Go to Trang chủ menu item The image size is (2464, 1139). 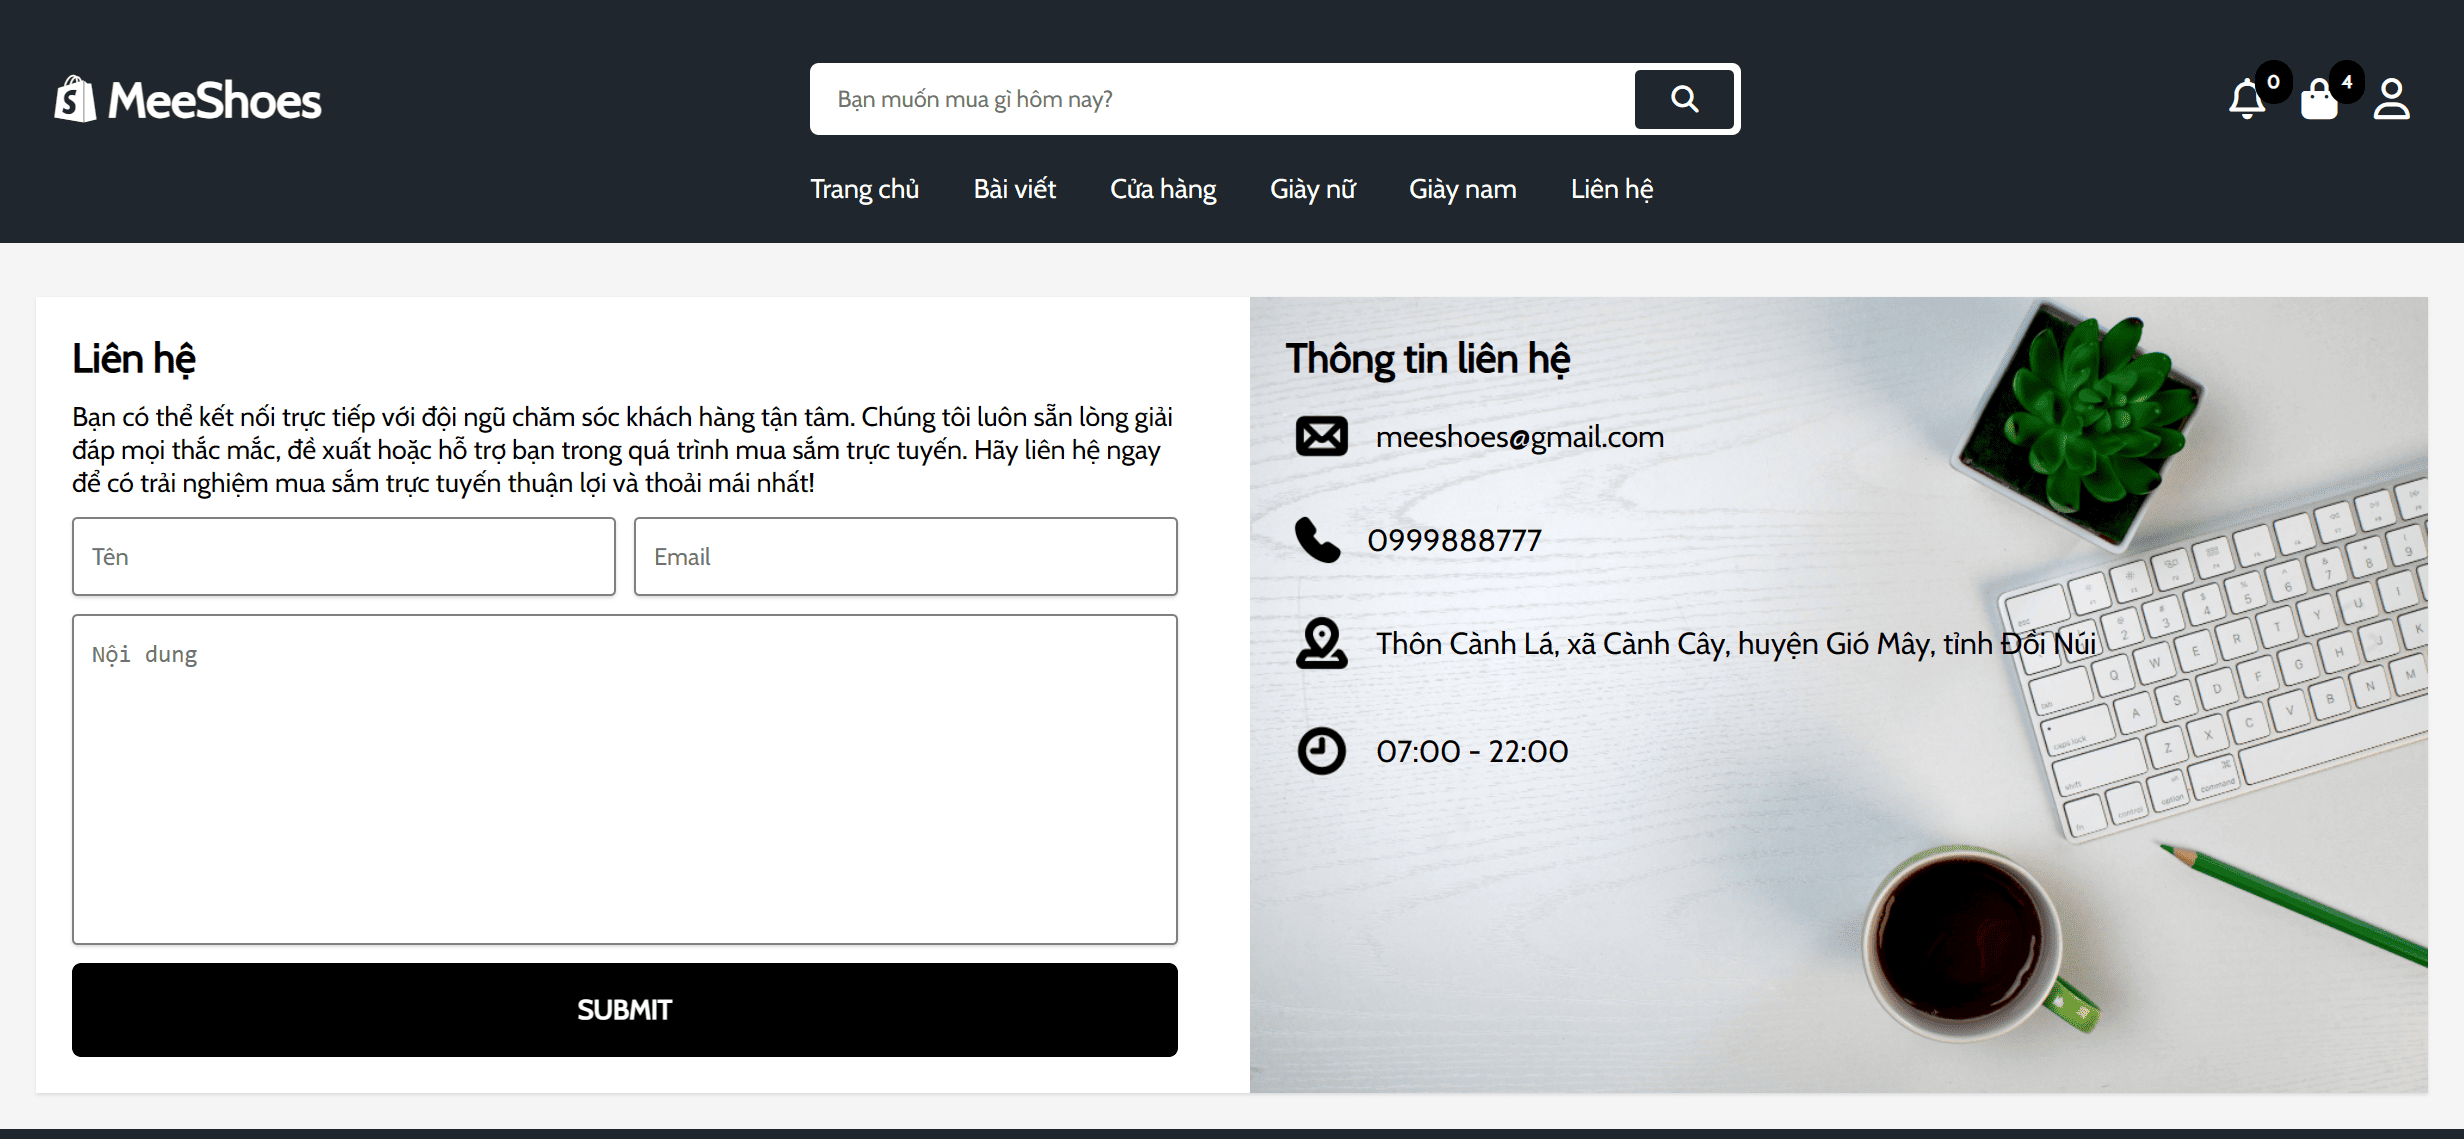[x=864, y=189]
